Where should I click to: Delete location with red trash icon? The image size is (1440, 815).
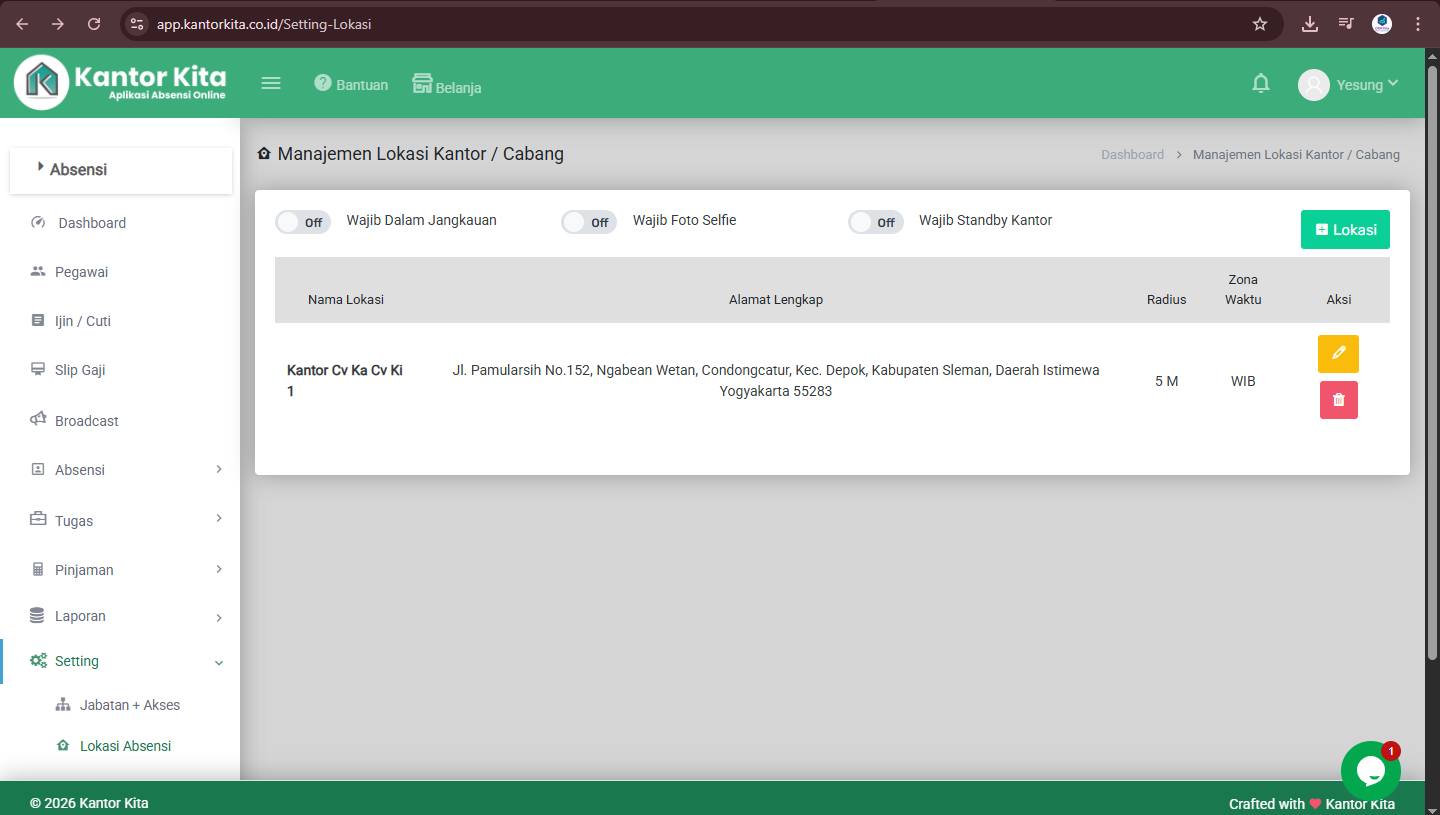1338,400
